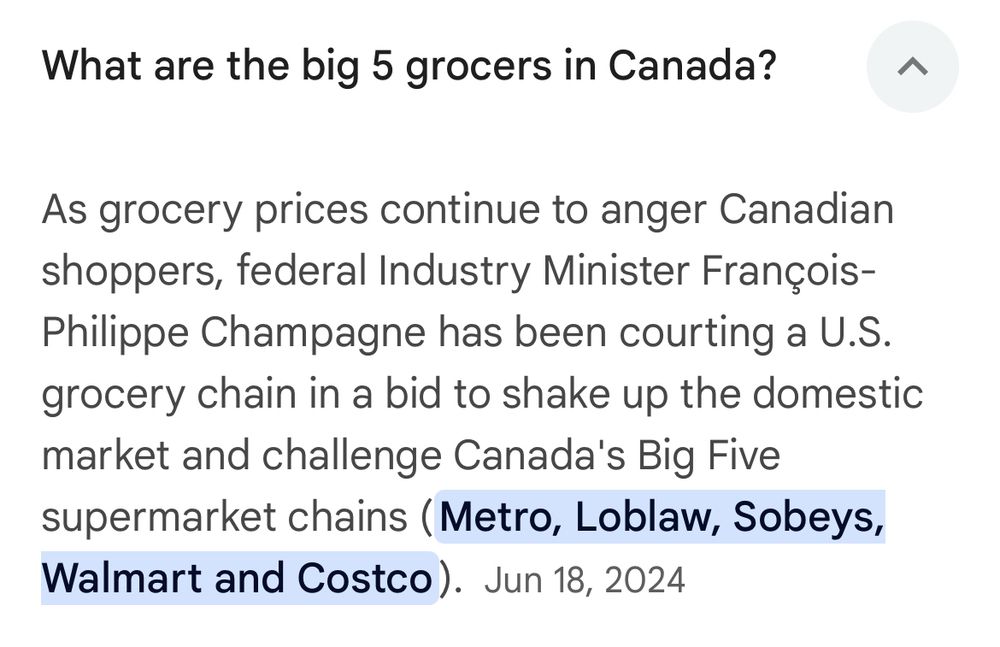This screenshot has height=647, width=1000.
Task: Click the 'Jun 18, 2024' date
Action: pos(584,580)
